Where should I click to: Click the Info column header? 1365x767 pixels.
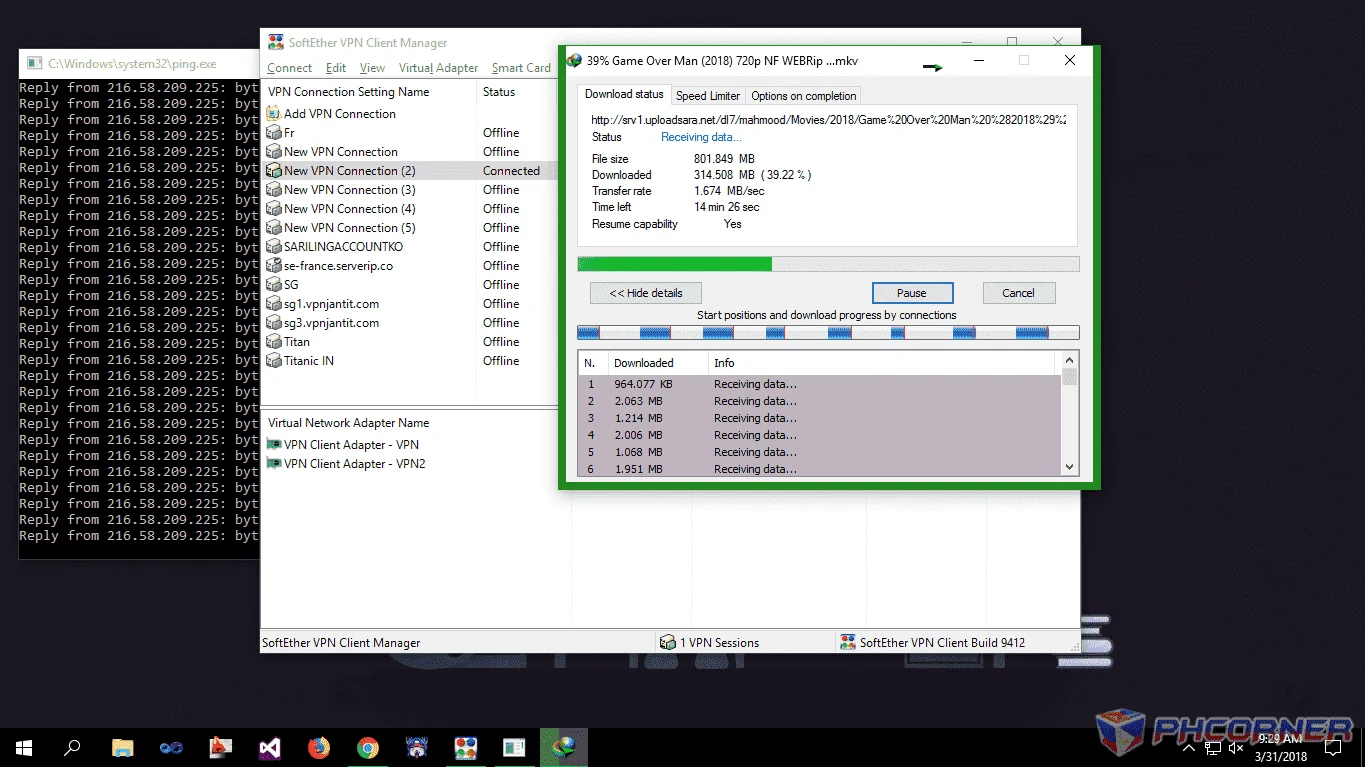pyautogui.click(x=880, y=363)
